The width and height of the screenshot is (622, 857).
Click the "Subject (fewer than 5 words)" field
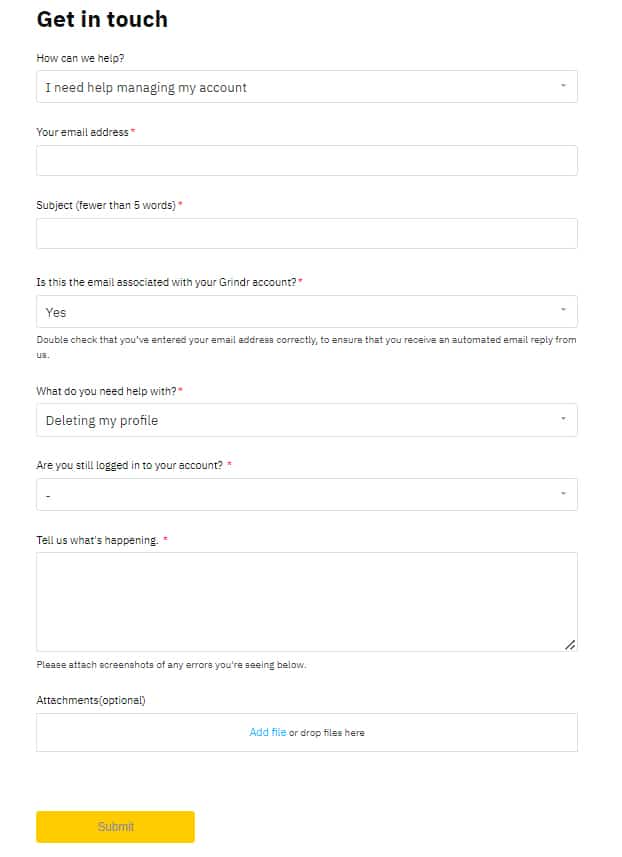(x=306, y=232)
